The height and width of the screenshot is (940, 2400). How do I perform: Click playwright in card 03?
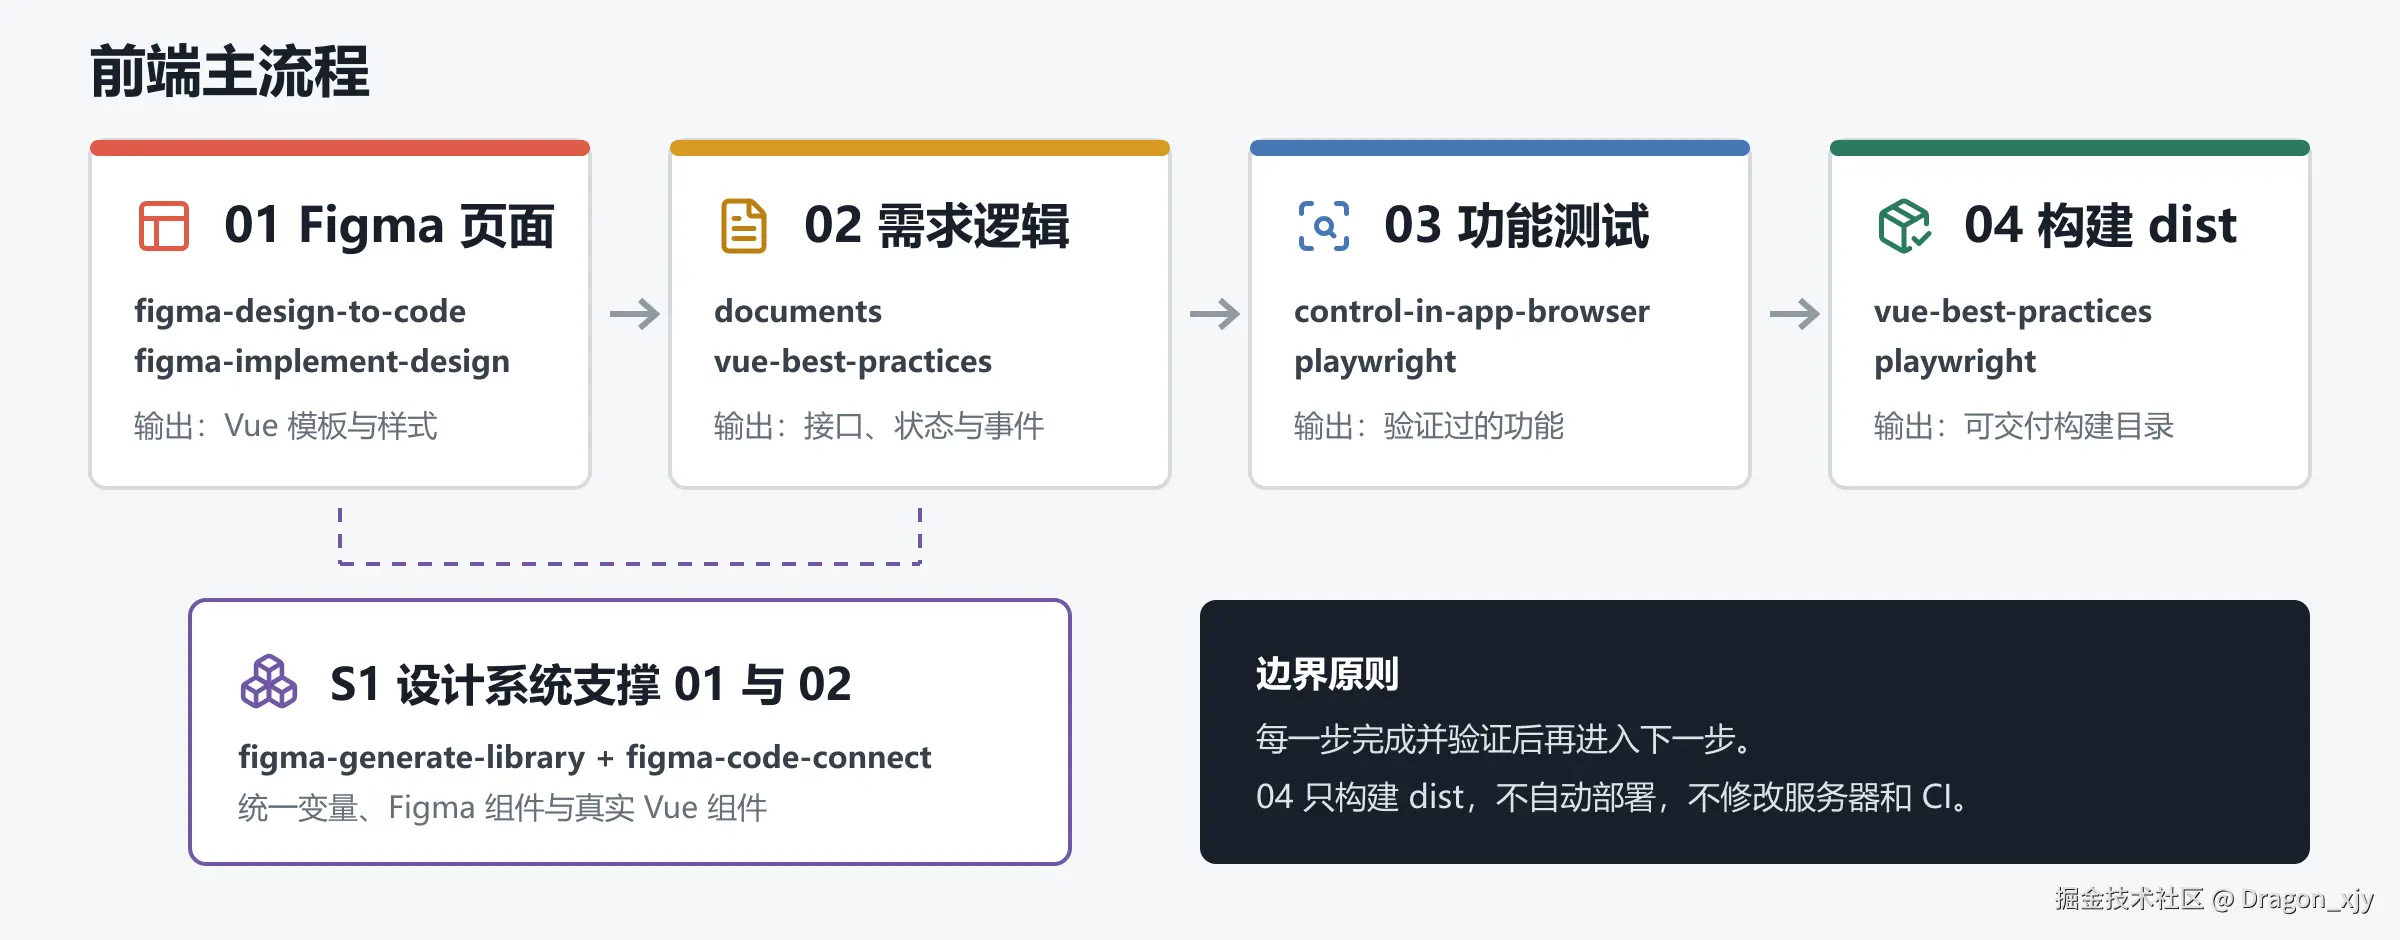point(1375,362)
